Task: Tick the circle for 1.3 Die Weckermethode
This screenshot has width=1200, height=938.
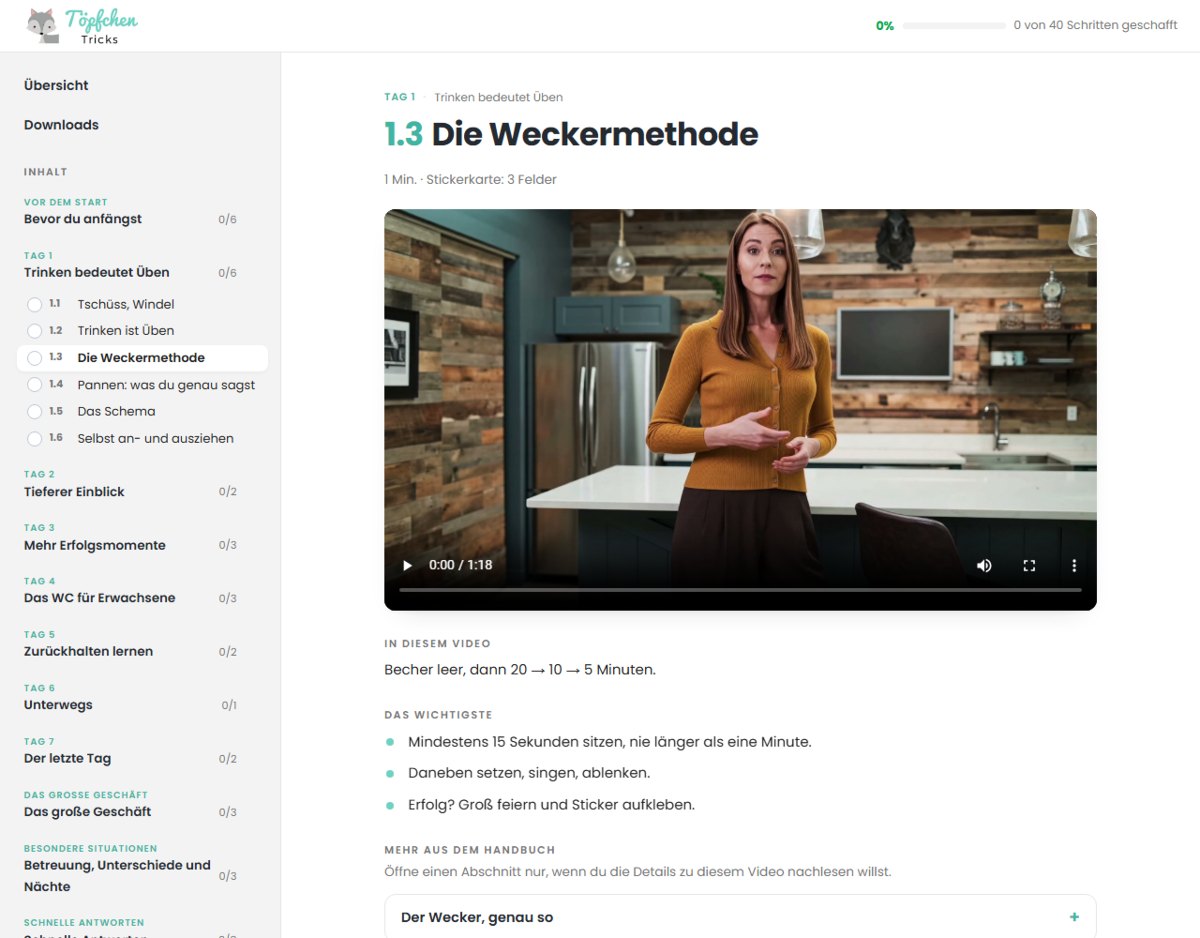Action: (35, 358)
